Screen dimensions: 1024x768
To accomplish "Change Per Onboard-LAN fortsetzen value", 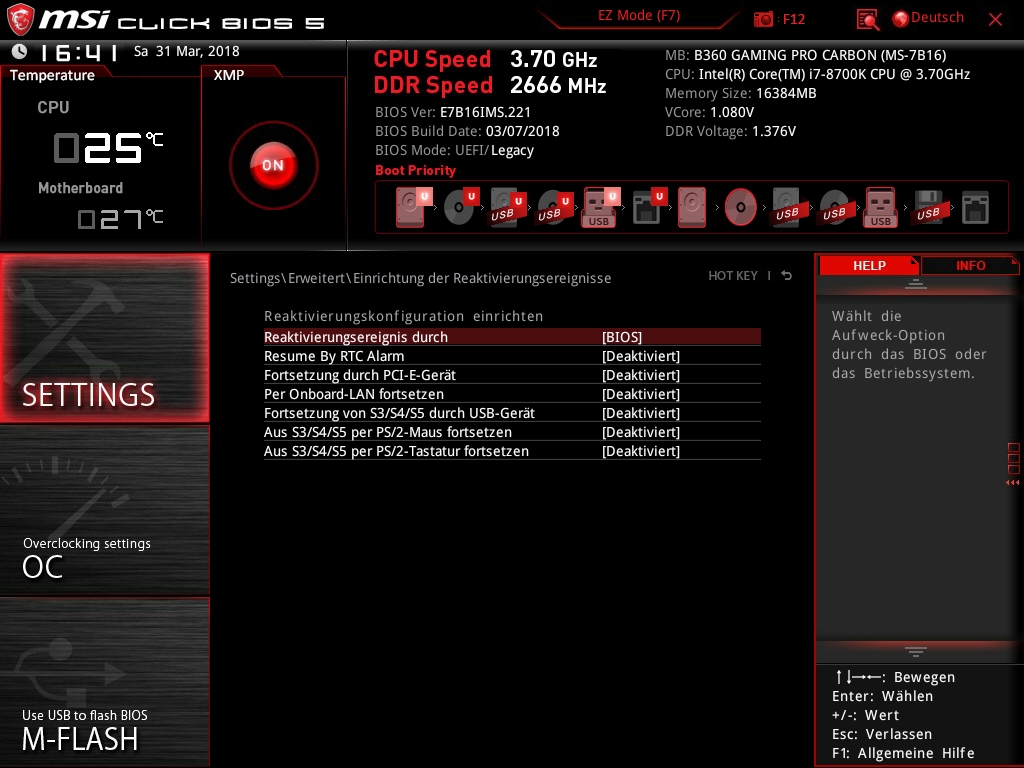I will (x=641, y=394).
